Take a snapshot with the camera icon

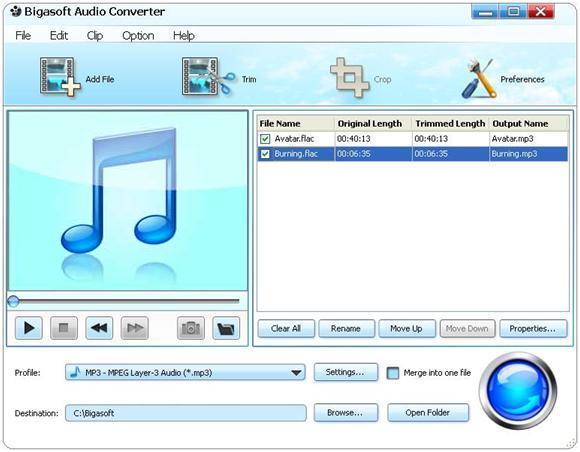[191, 328]
